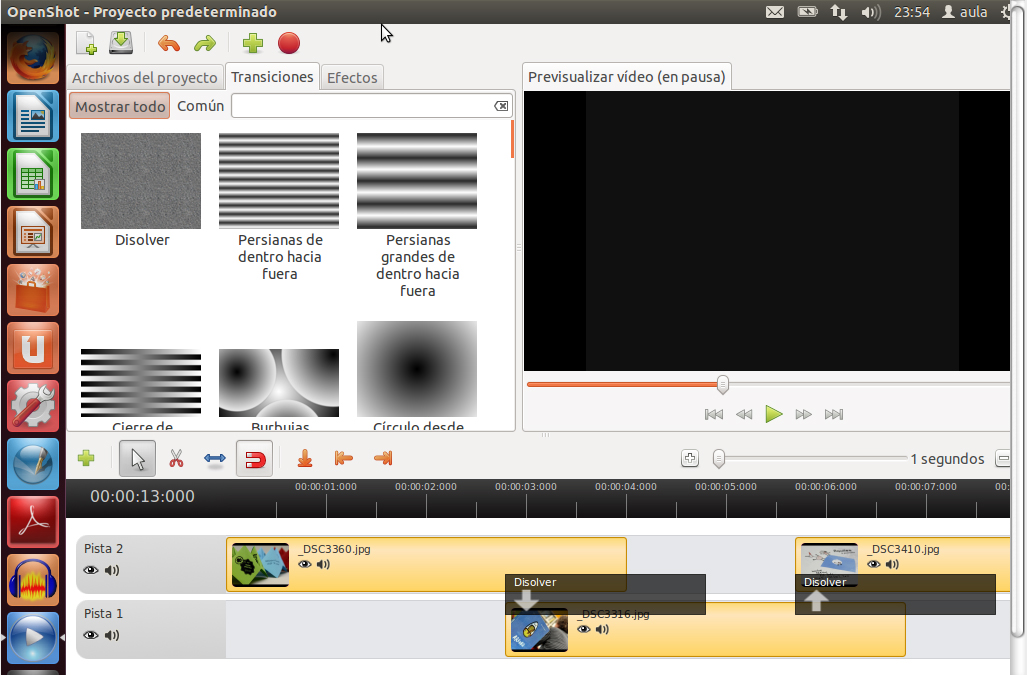Click the resize arrows tool
Image resolution: width=1027 pixels, height=675 pixels.
(x=215, y=459)
